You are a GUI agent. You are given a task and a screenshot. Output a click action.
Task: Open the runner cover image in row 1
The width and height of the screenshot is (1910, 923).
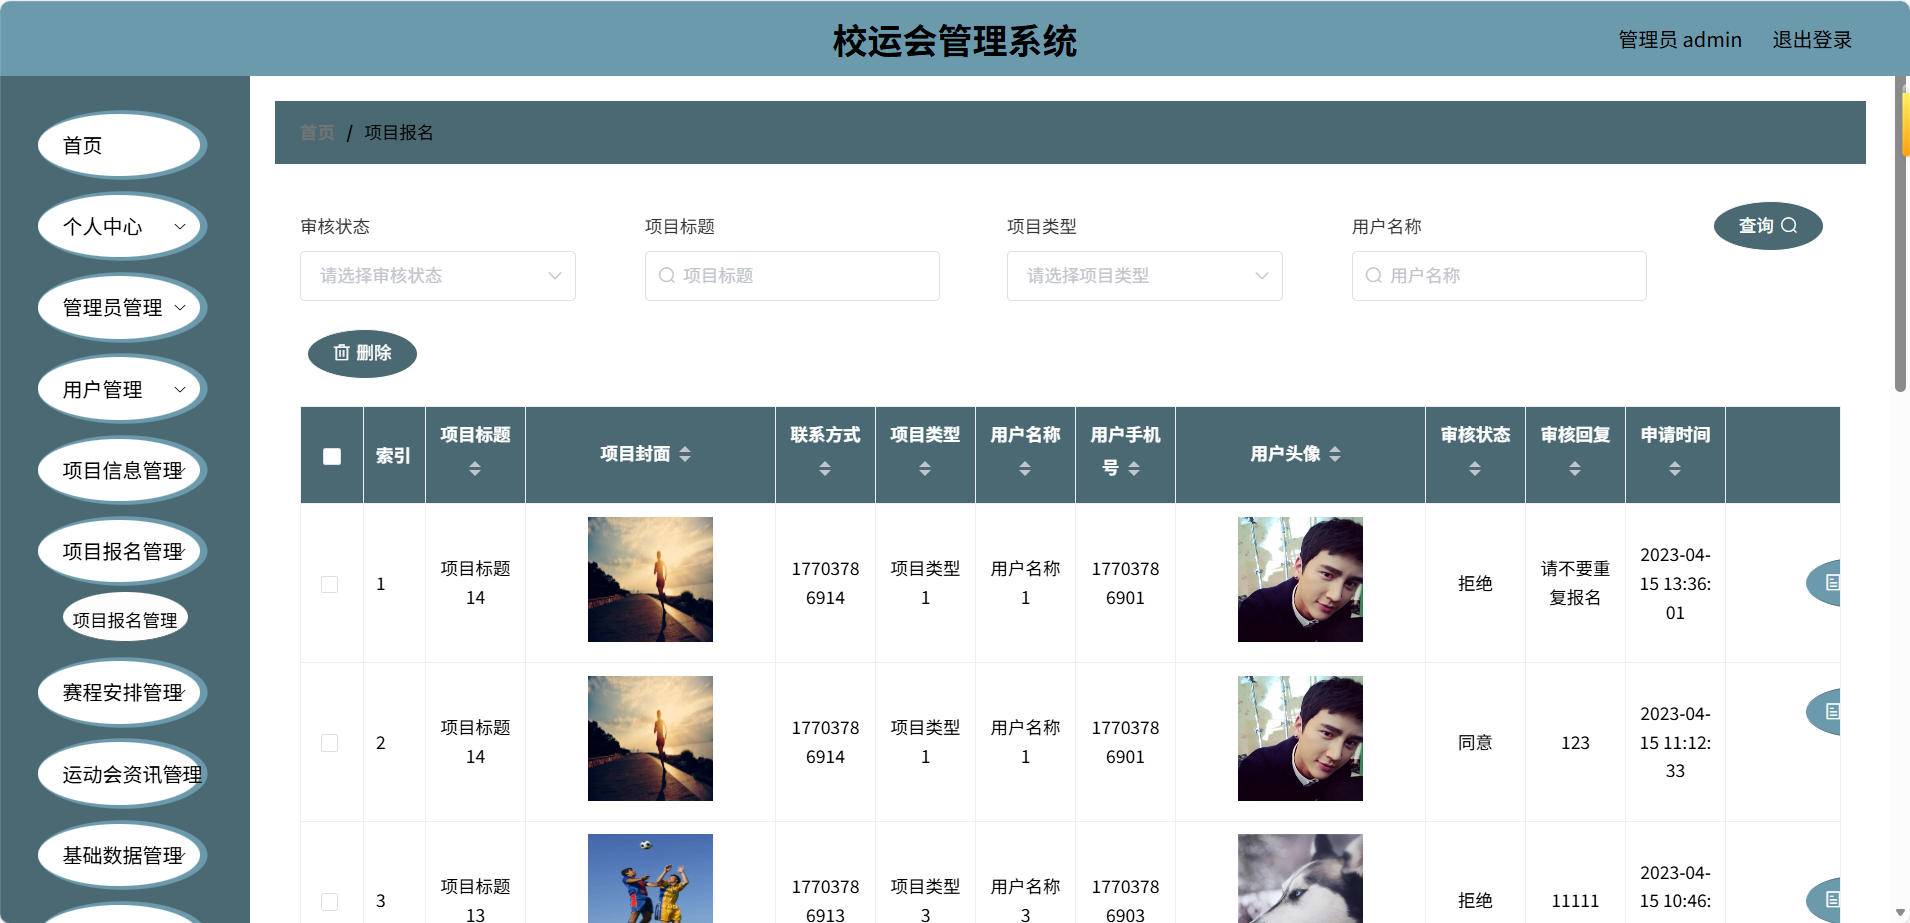point(650,579)
